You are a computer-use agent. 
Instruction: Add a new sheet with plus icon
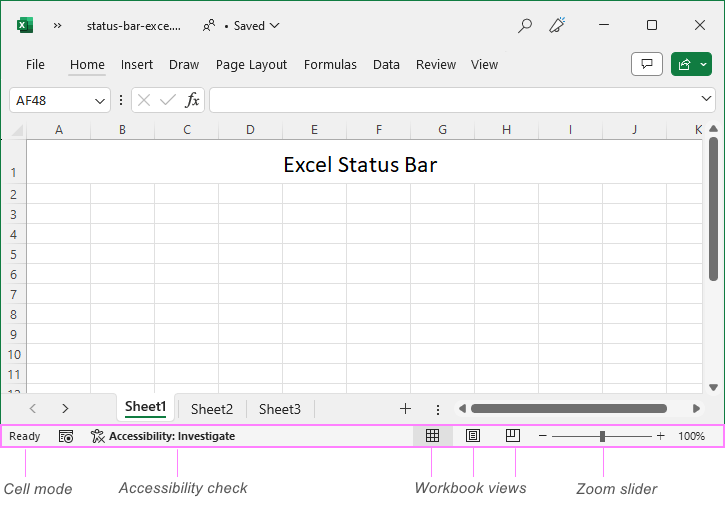coord(405,408)
